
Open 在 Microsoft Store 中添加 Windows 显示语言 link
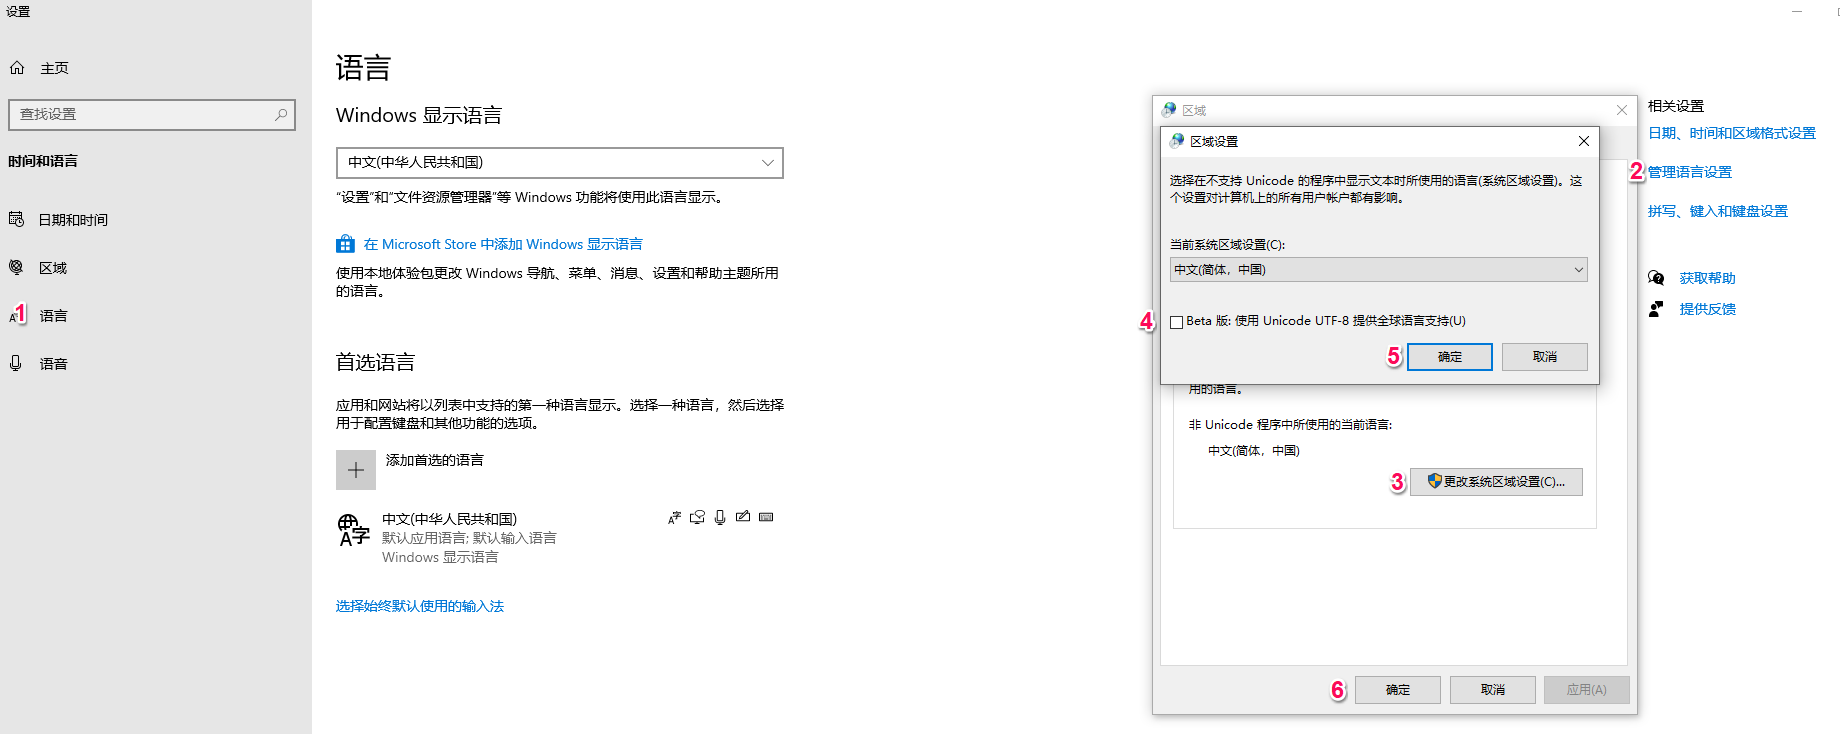(502, 244)
